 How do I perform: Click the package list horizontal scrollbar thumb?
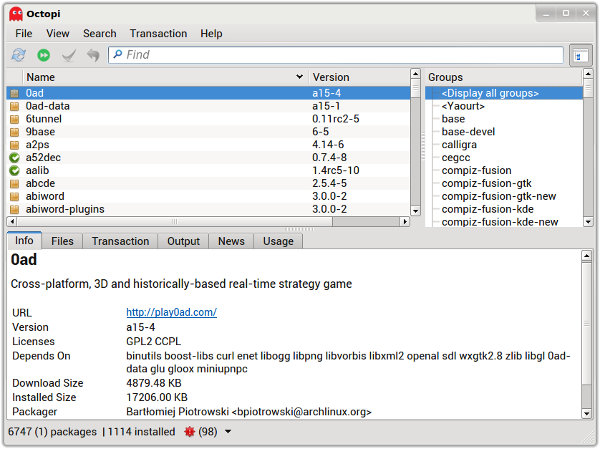(x=174, y=222)
